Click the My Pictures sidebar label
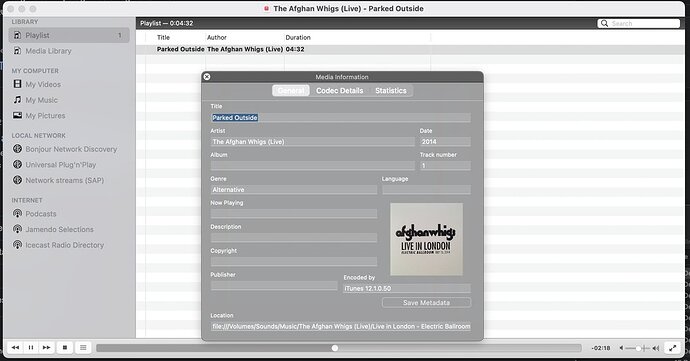This screenshot has height=361, width=690. point(45,116)
